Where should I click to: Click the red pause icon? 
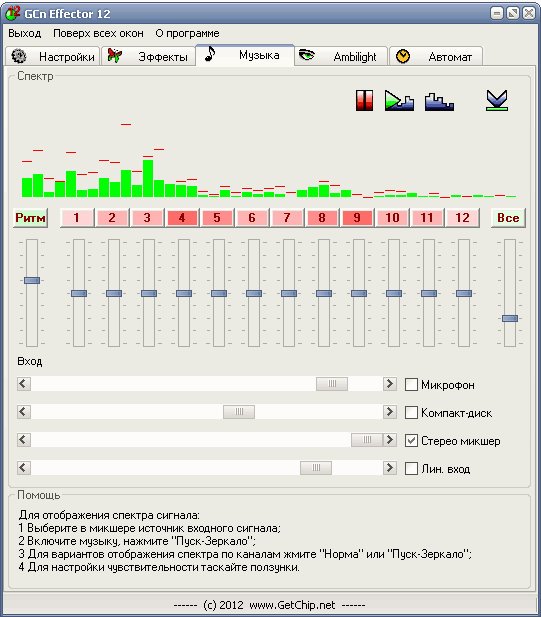(x=364, y=100)
